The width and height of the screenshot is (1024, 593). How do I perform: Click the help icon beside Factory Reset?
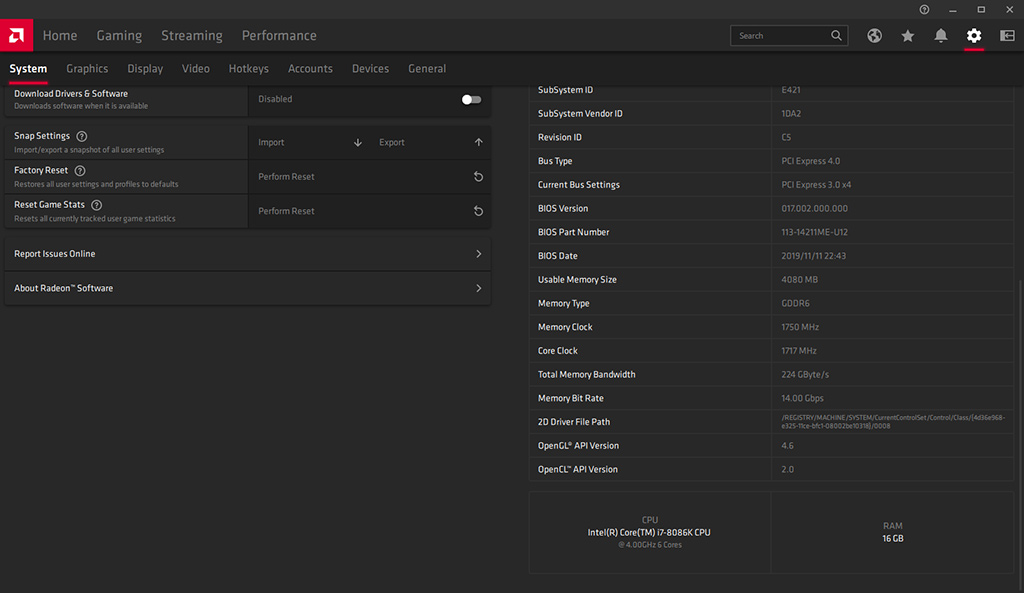(80, 171)
